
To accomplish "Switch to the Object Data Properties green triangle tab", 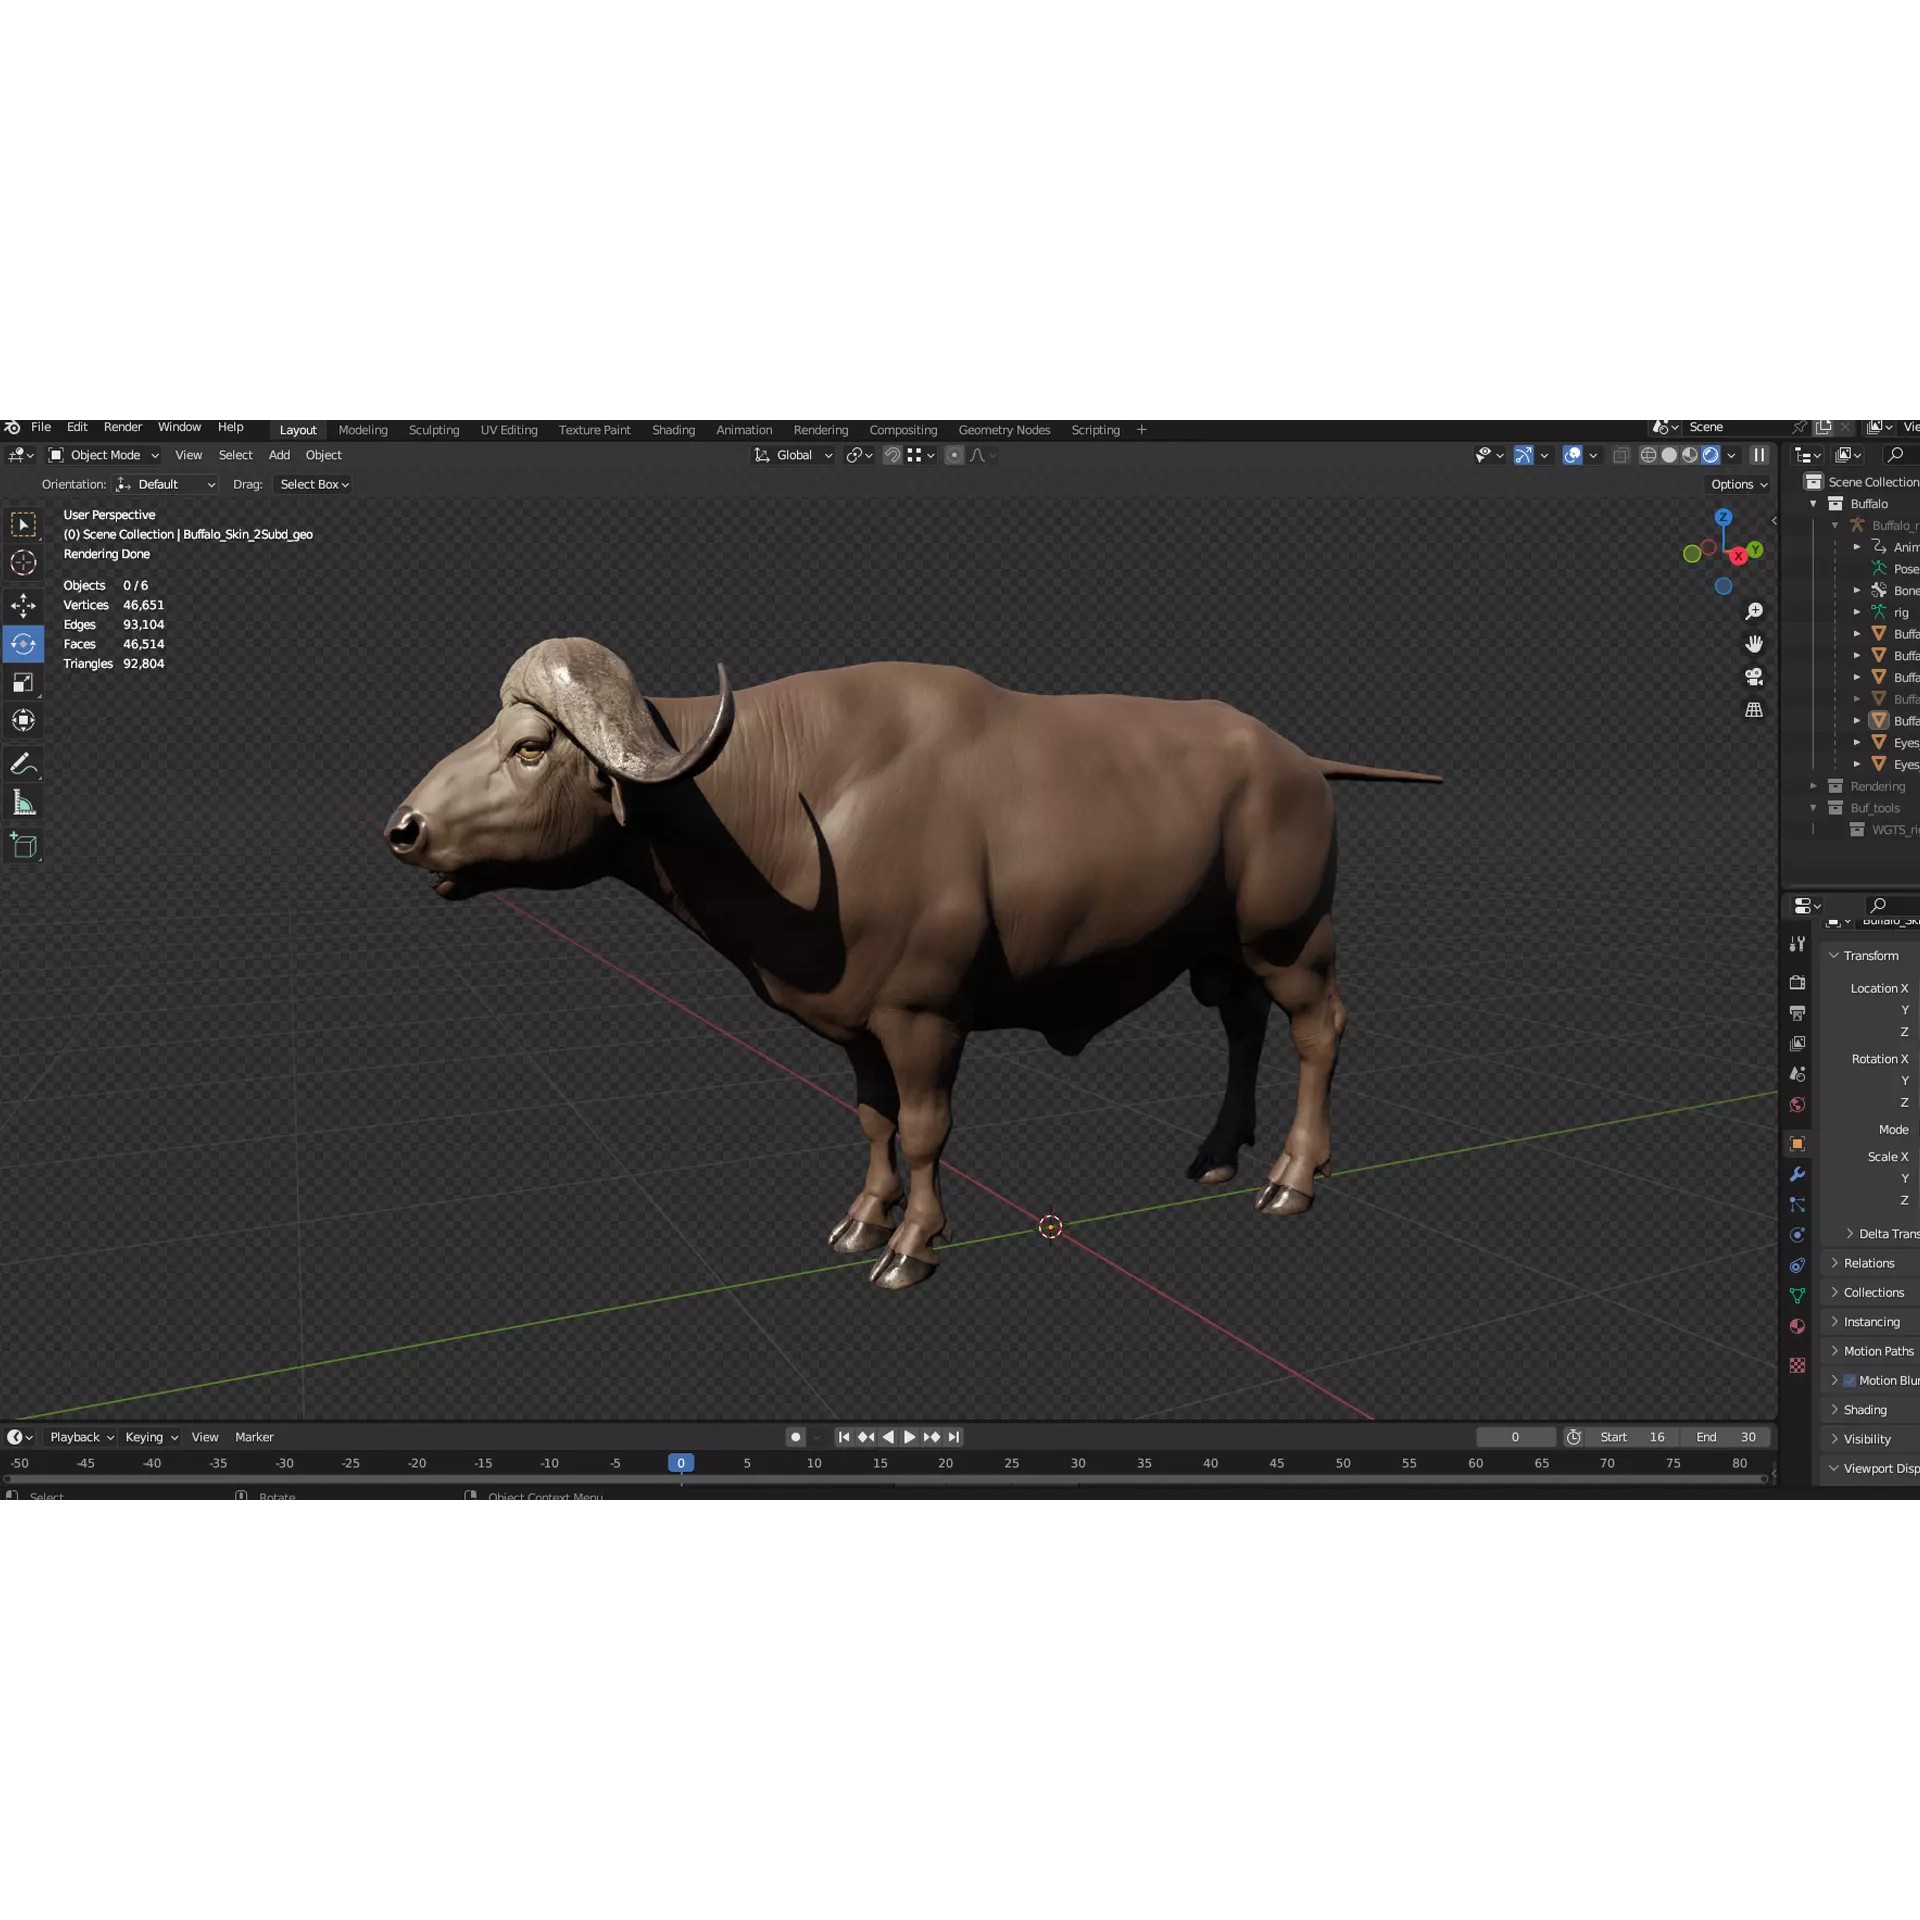I will coord(1797,1295).
